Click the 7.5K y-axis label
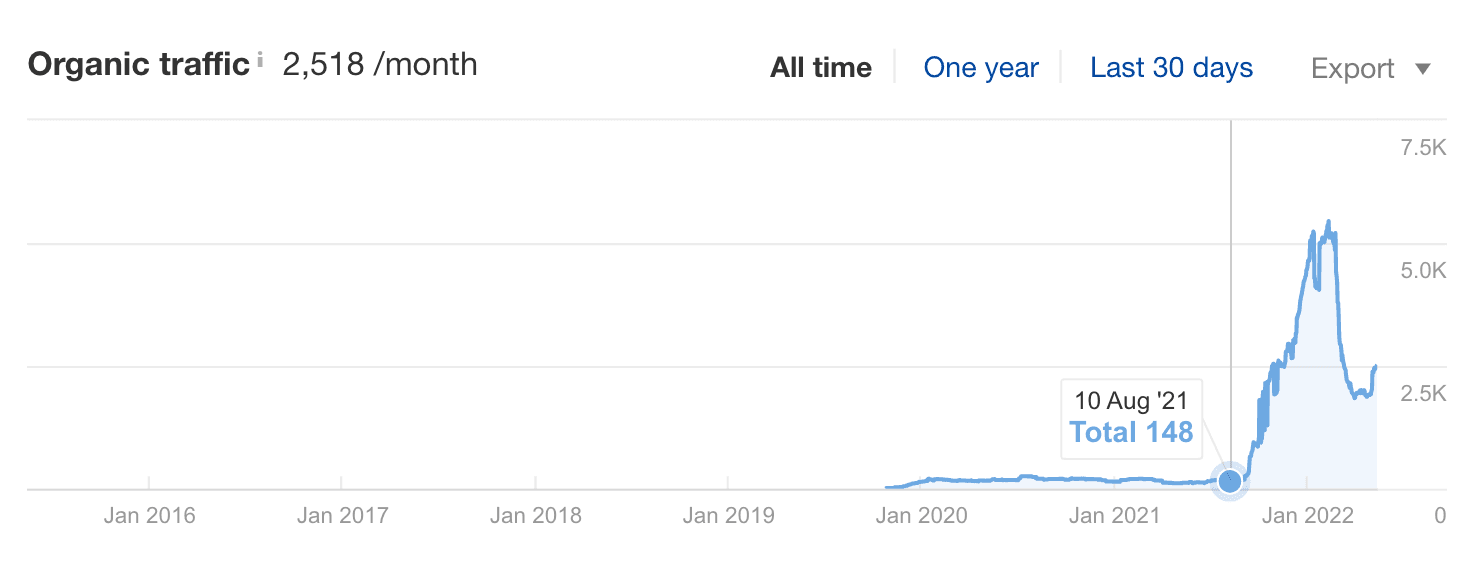 [x=1421, y=148]
